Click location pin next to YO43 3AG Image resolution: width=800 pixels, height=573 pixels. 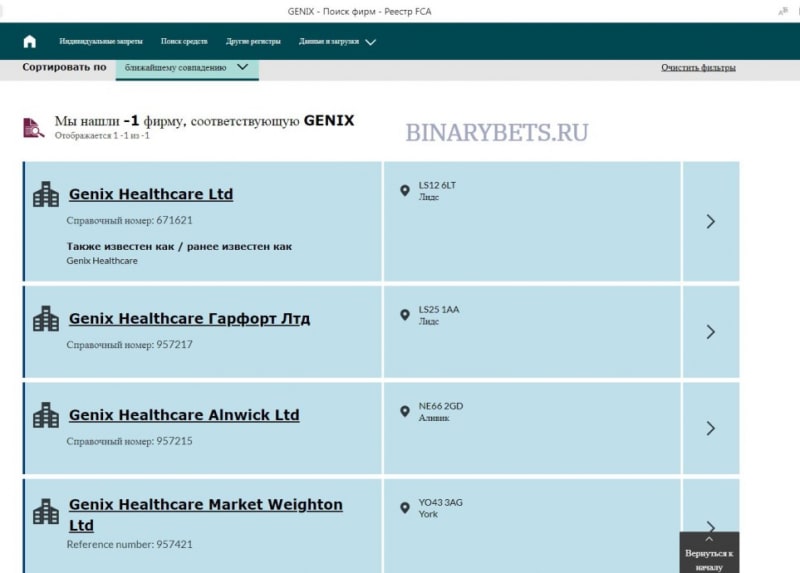405,508
